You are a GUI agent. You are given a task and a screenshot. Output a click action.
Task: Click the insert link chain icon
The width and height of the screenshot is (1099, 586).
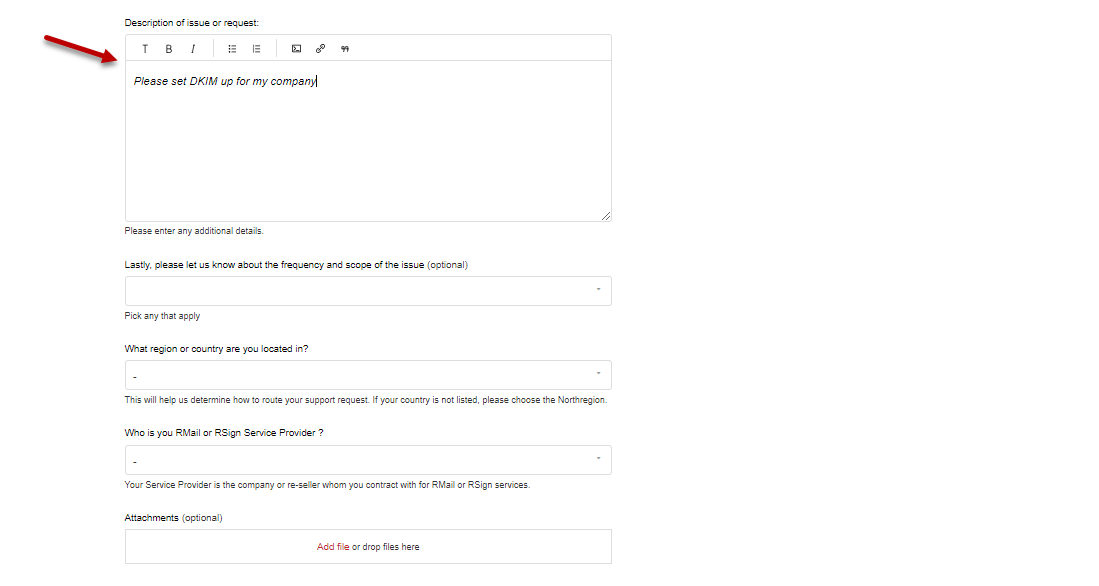pos(320,49)
